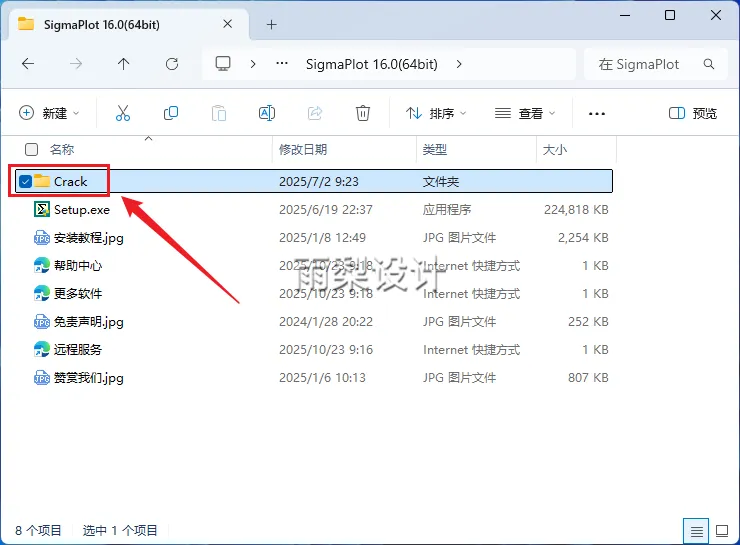
Task: Click the 帮助中心 shortcut icon
Action: [x=42, y=266]
